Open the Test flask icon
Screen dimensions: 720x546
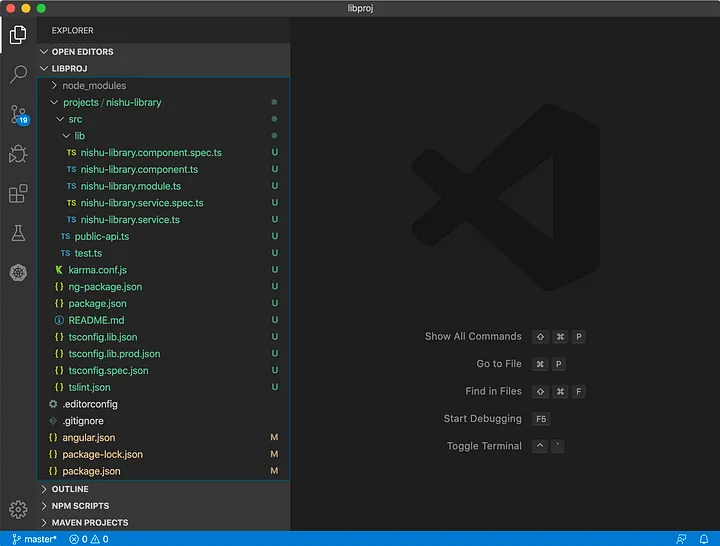click(18, 233)
